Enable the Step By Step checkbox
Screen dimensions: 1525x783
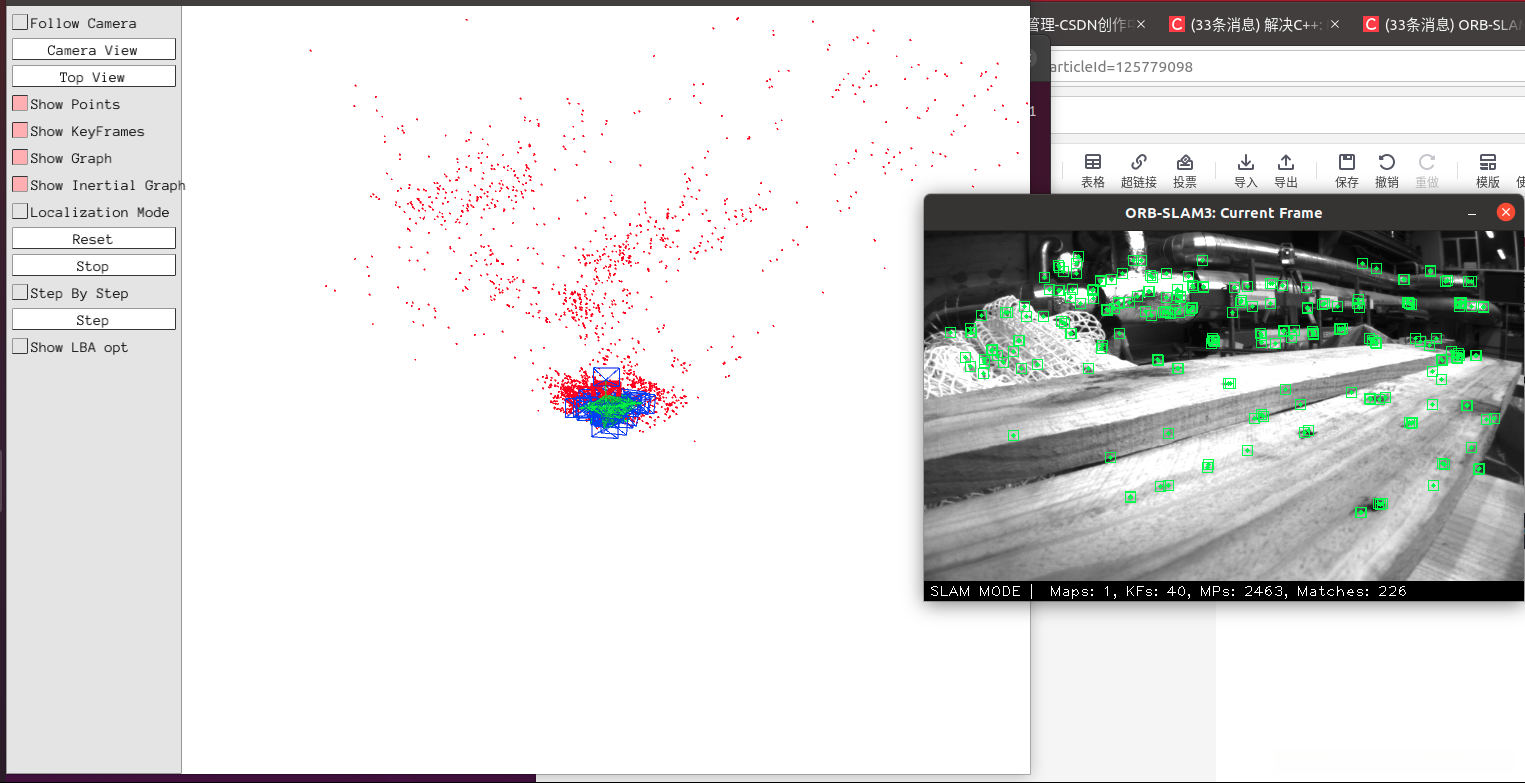(x=20, y=293)
